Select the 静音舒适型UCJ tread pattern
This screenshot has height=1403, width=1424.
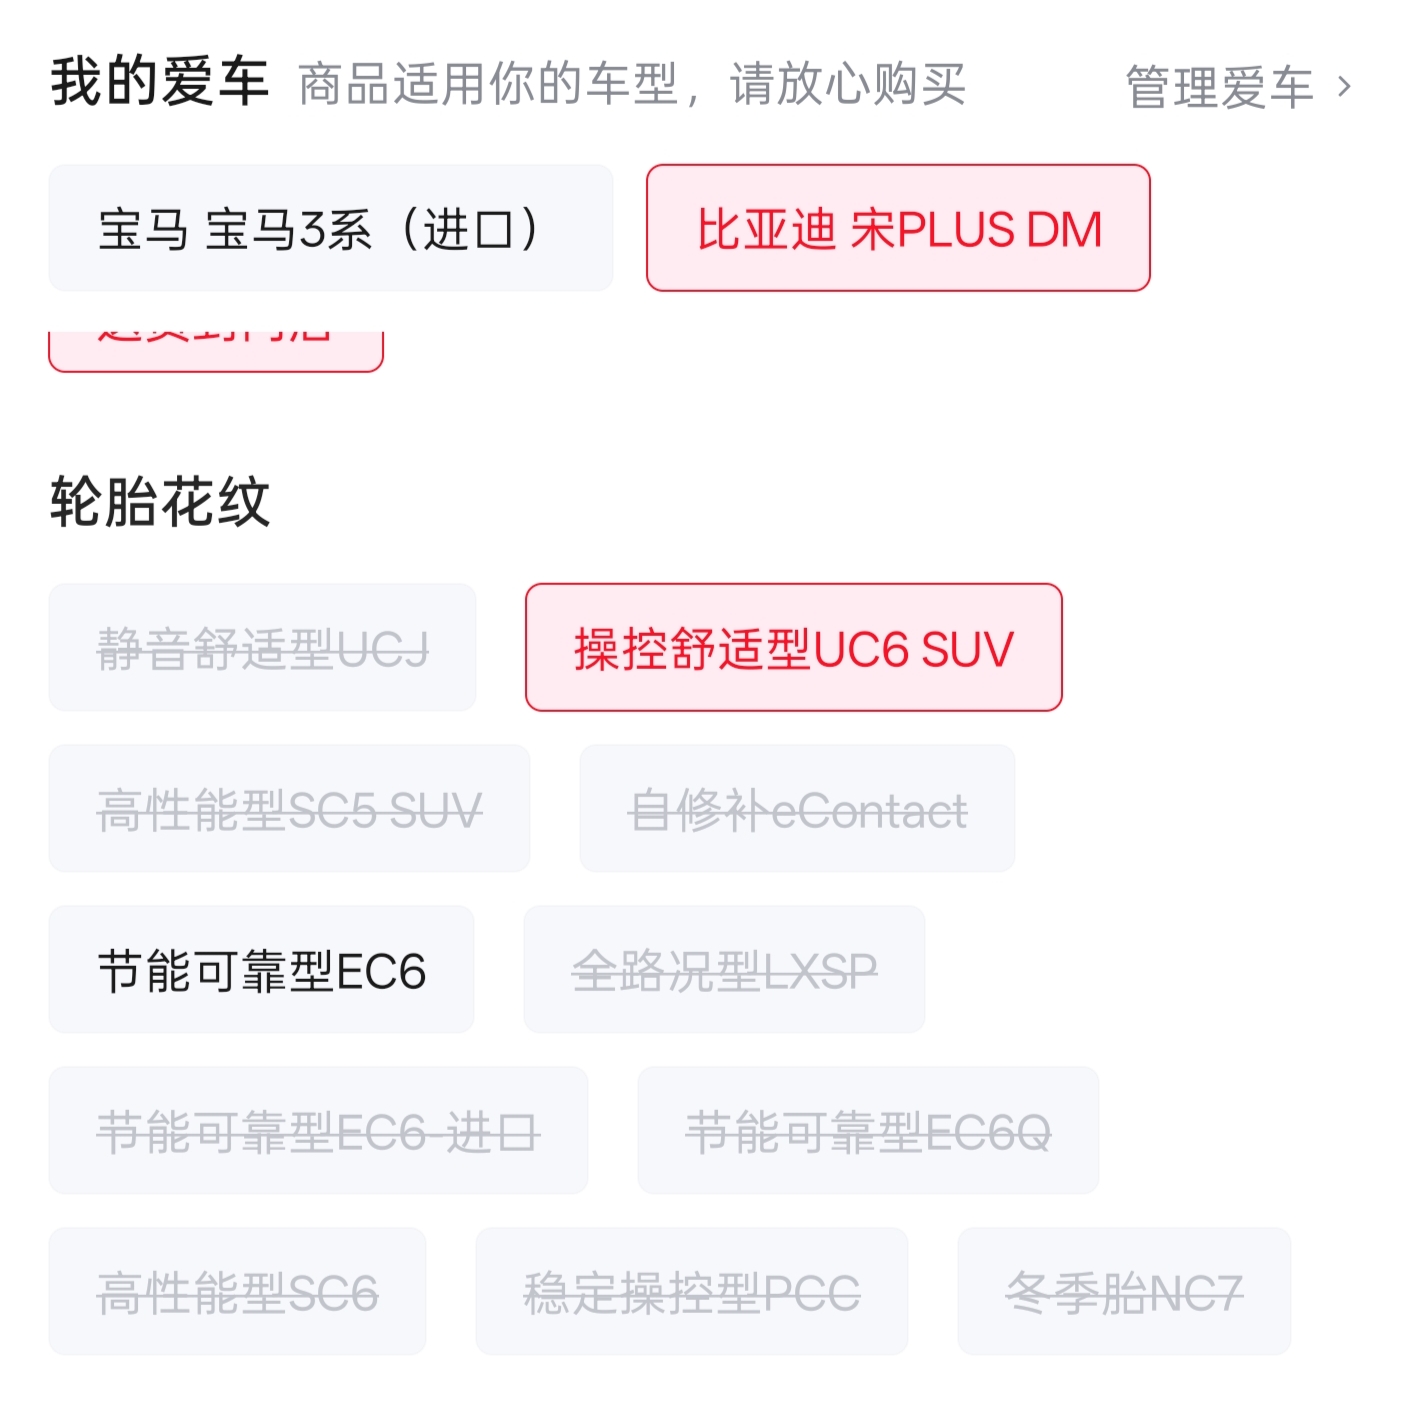[x=262, y=648]
